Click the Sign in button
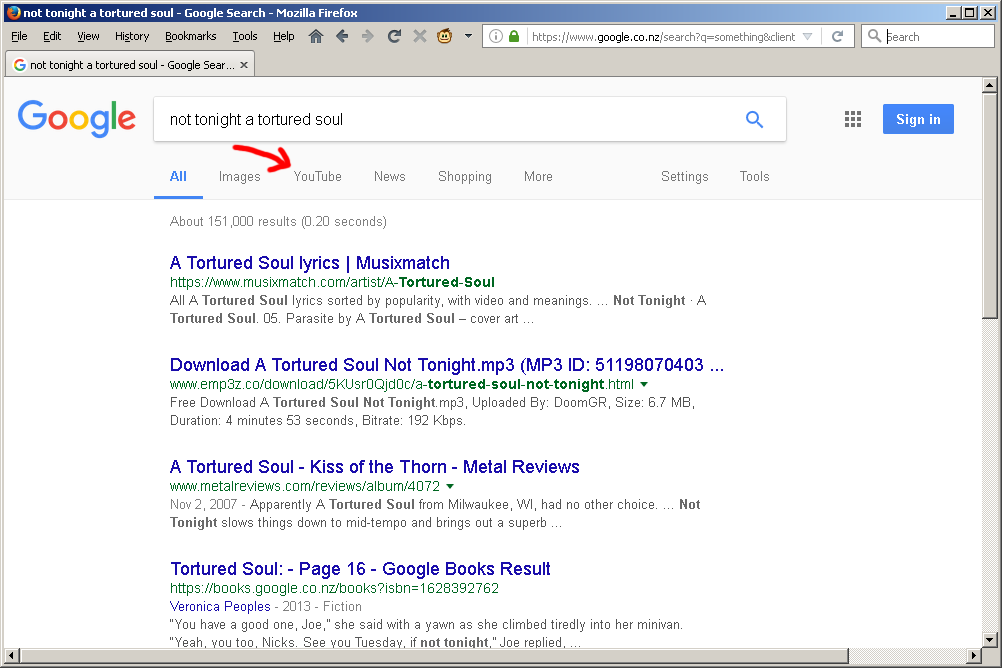Screen dimensions: 1002x668 917,119
